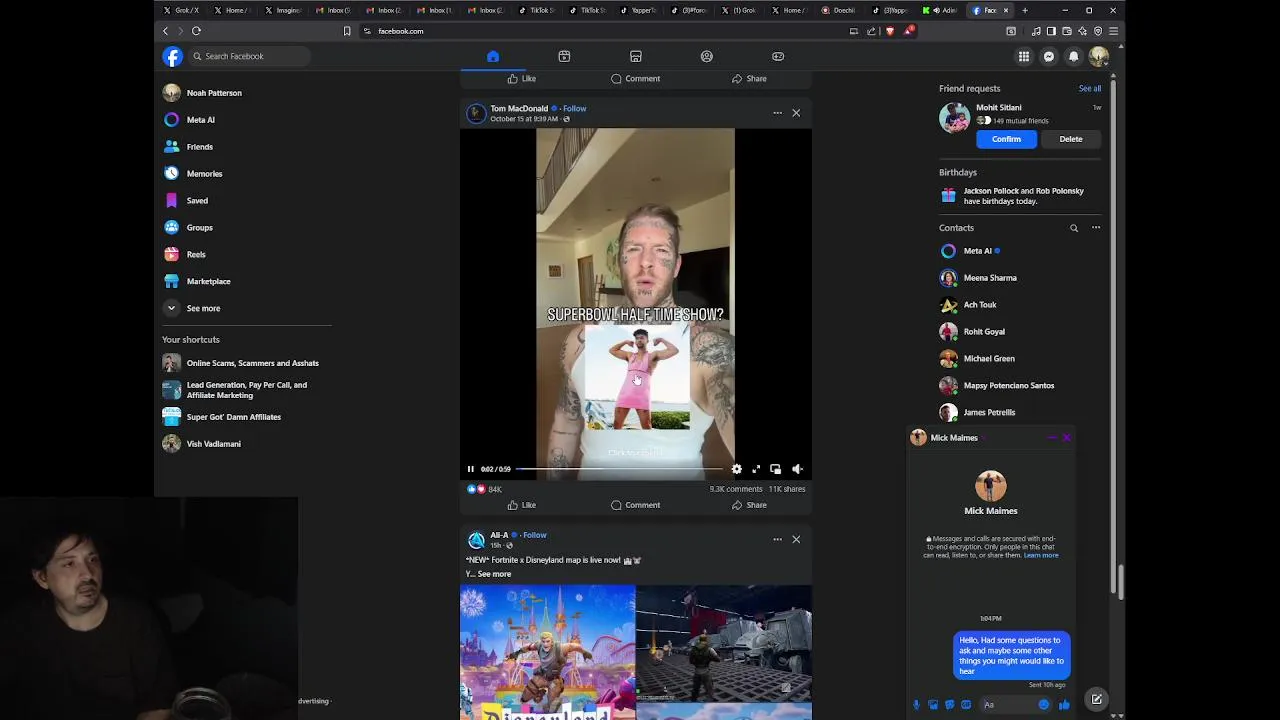Open the Marketplace tab in top navigation
This screenshot has width=1280, height=720.
[636, 56]
